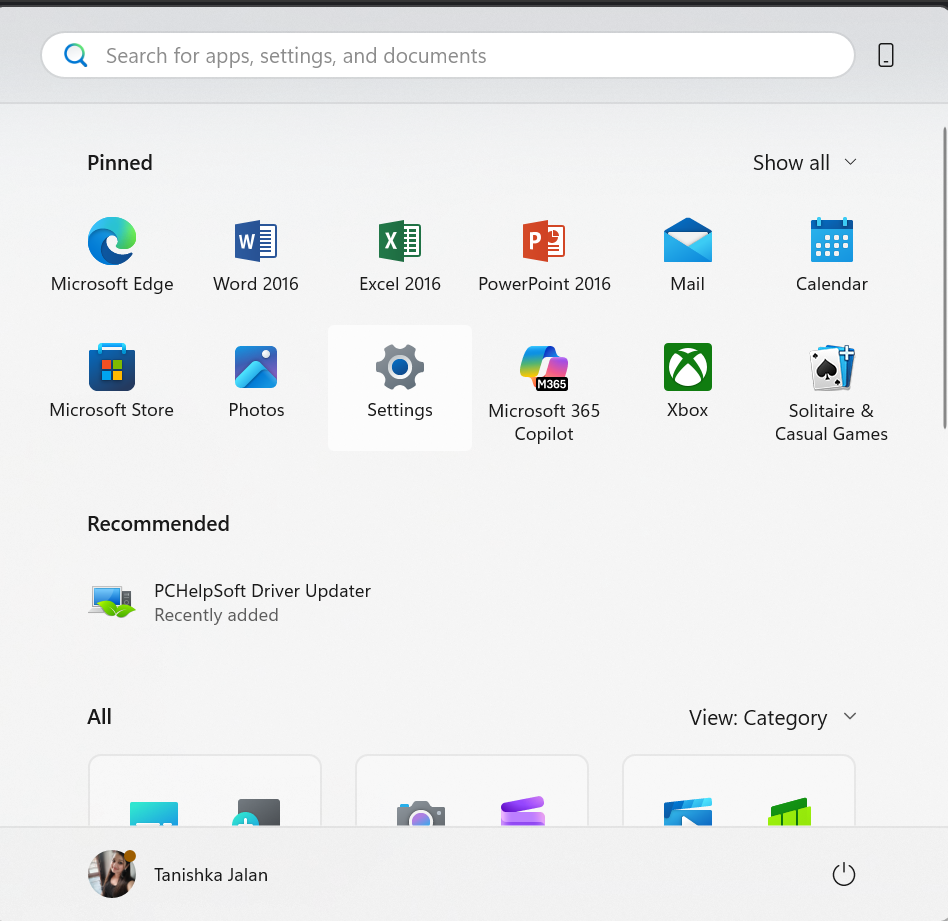The image size is (948, 921).
Task: Click the Start menu vertical scrollbar
Action: 945,278
